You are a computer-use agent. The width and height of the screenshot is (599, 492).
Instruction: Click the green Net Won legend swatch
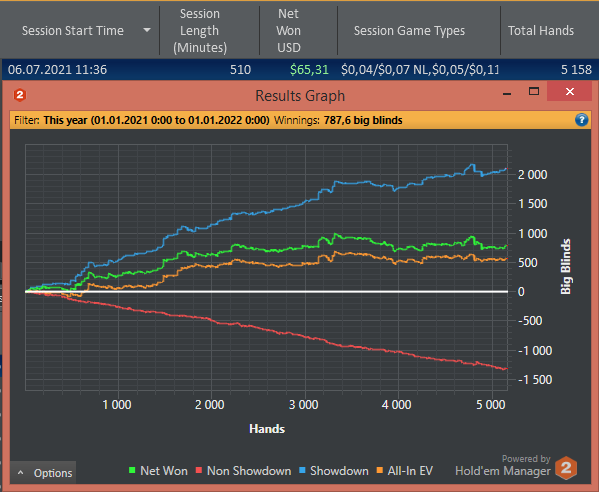132,471
